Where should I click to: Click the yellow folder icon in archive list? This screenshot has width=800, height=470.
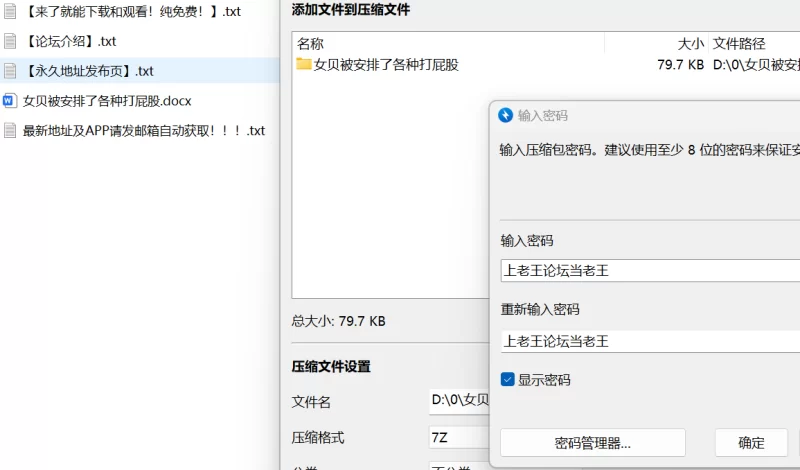304,64
